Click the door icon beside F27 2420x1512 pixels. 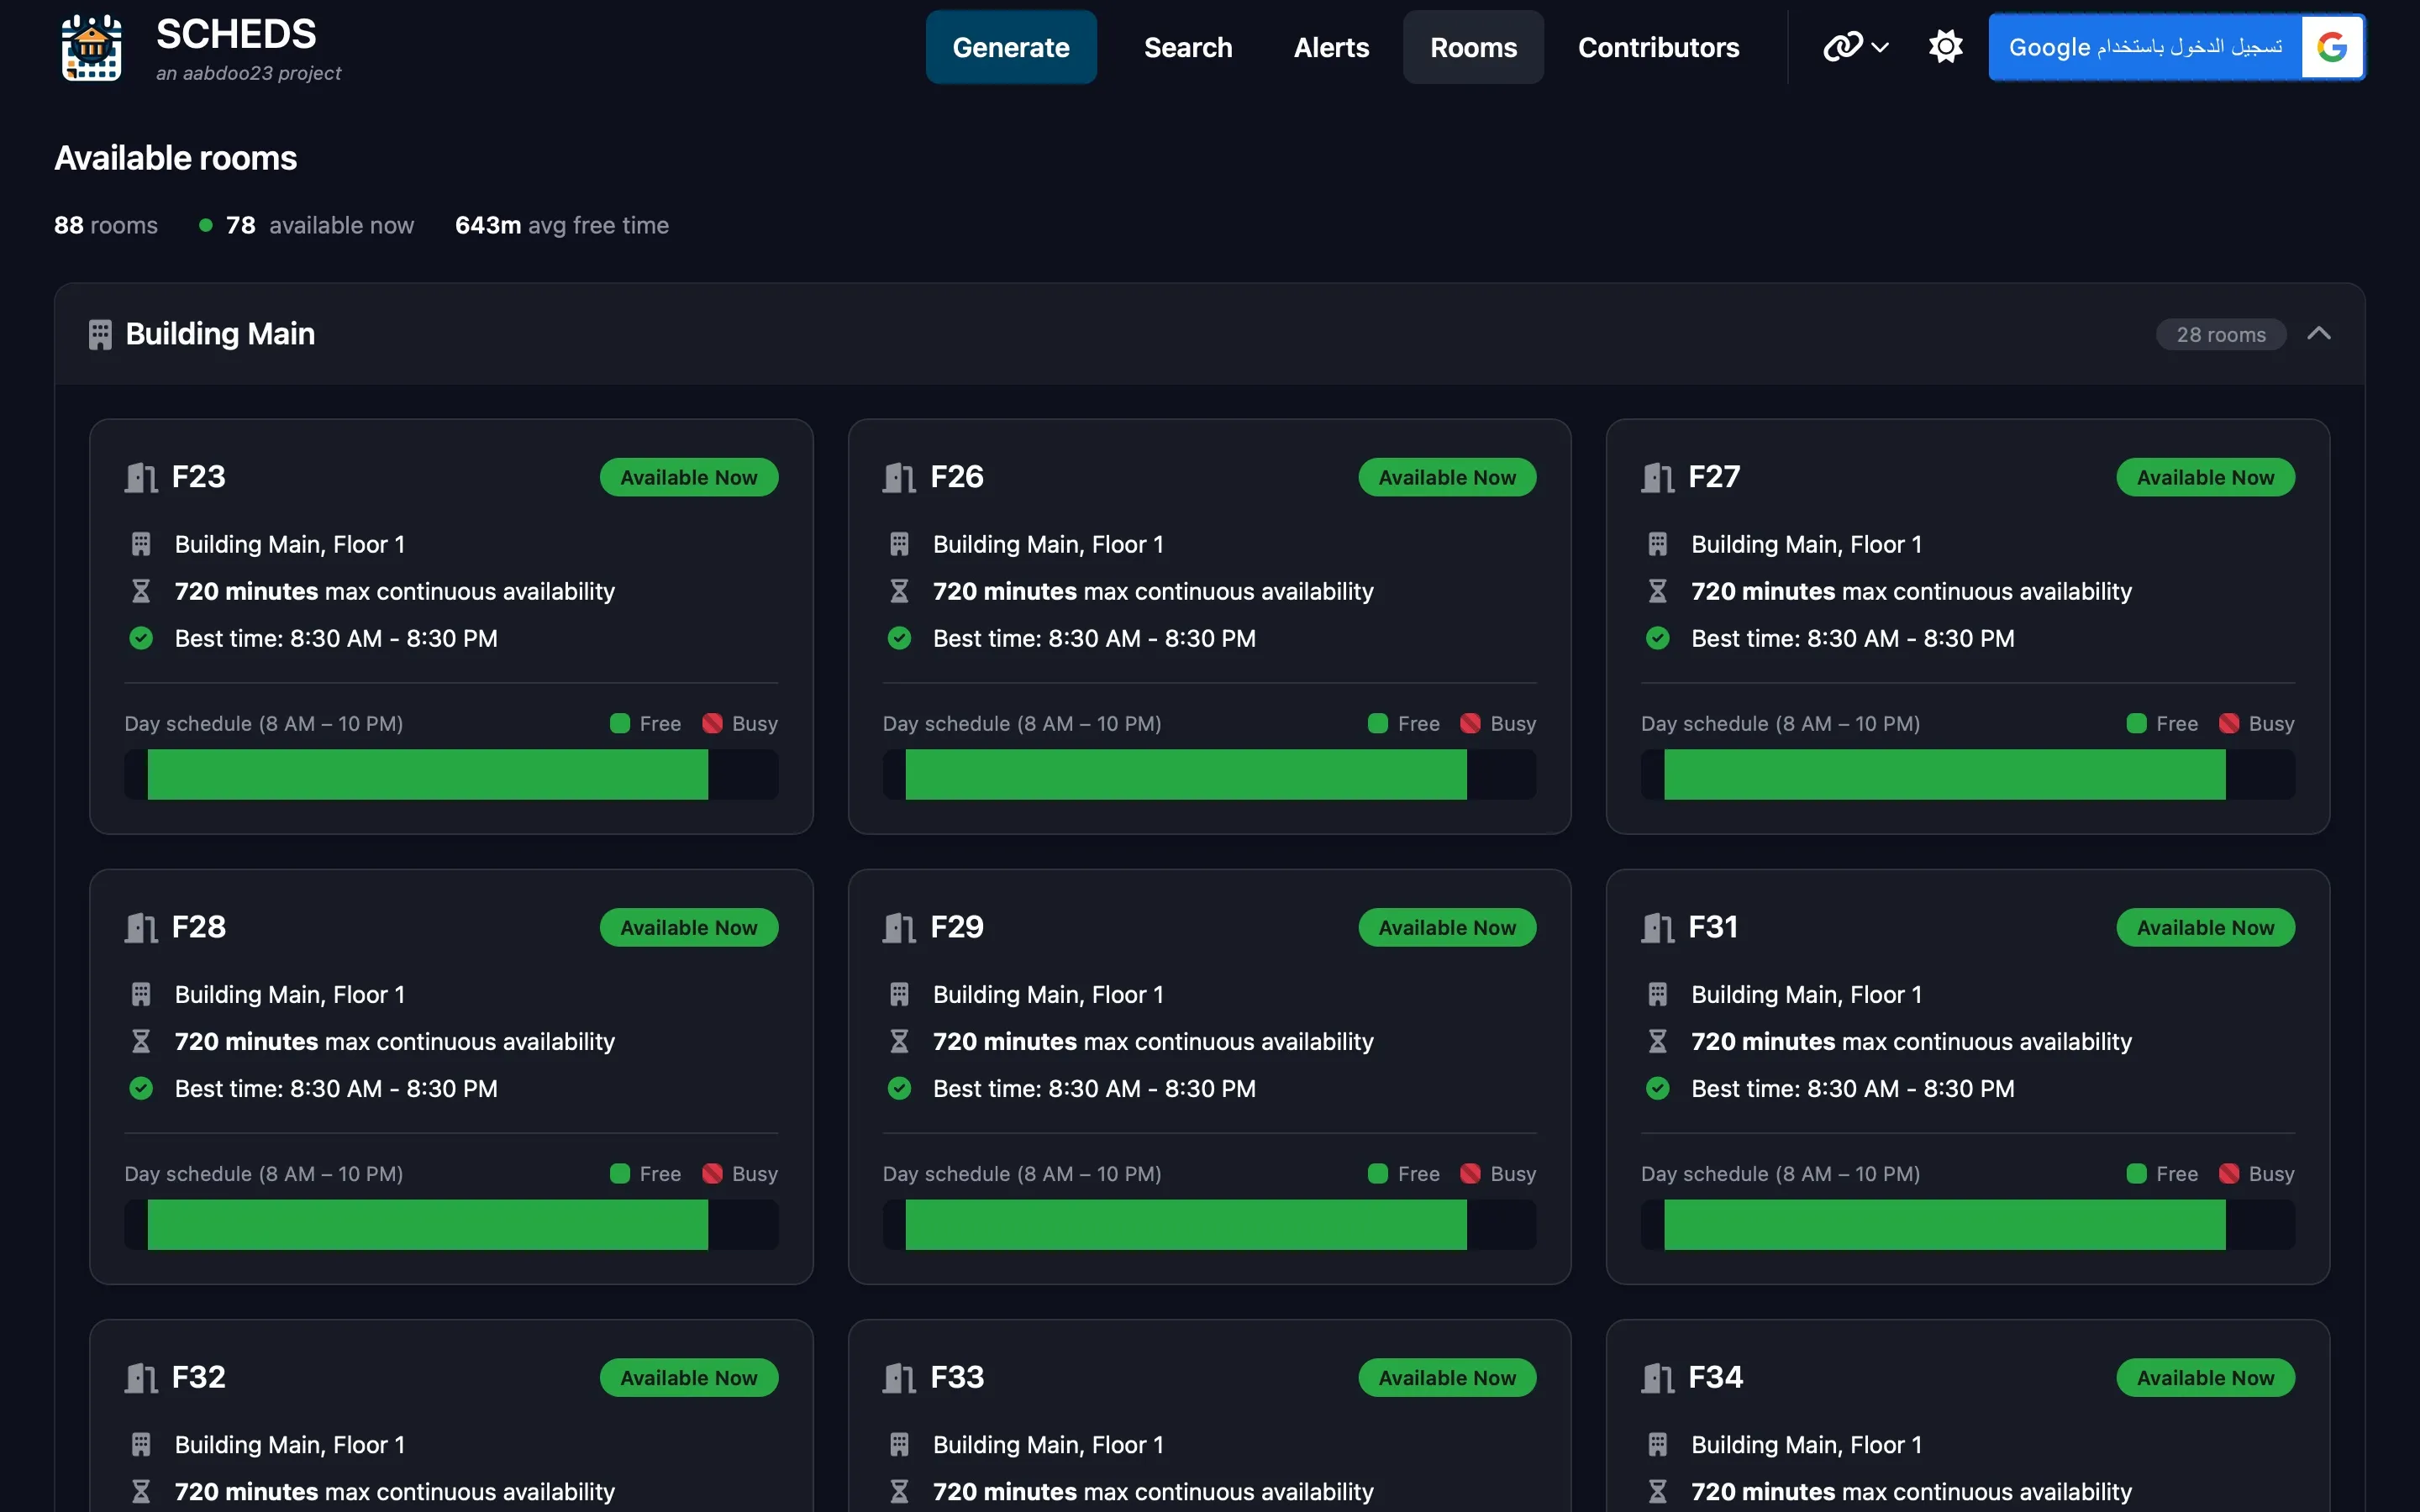coord(1658,477)
